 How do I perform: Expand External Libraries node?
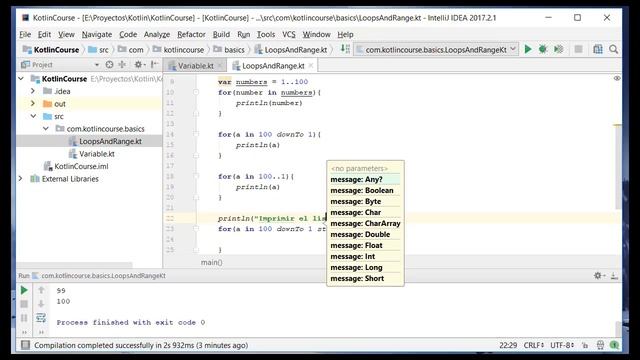click(x=20, y=179)
